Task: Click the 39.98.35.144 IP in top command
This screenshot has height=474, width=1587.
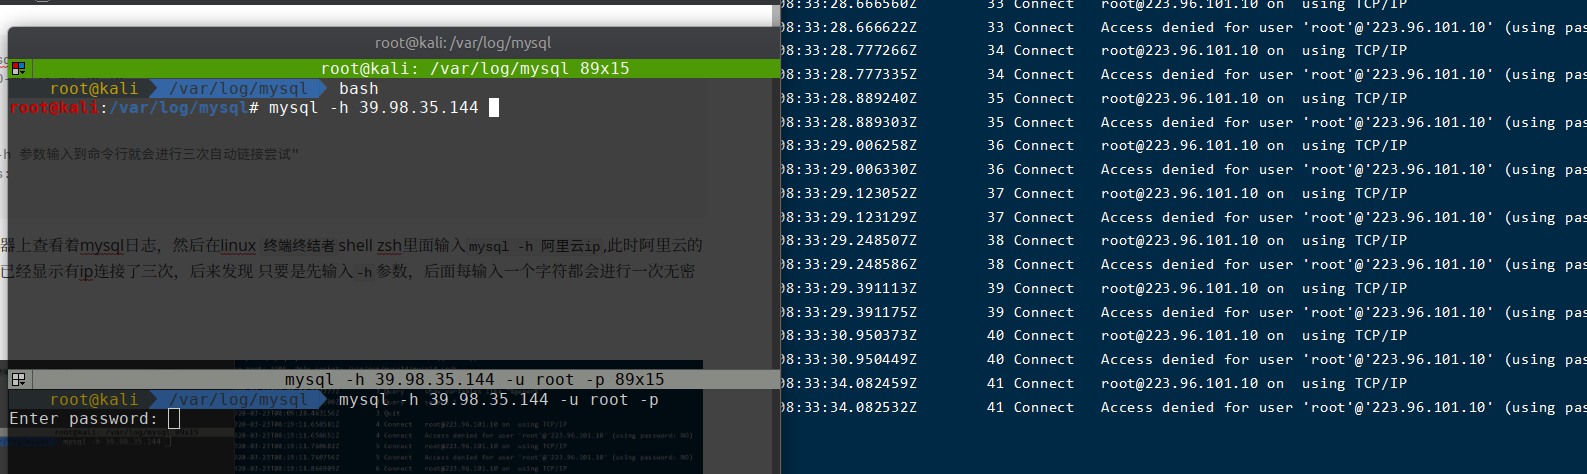Action: tap(418, 108)
